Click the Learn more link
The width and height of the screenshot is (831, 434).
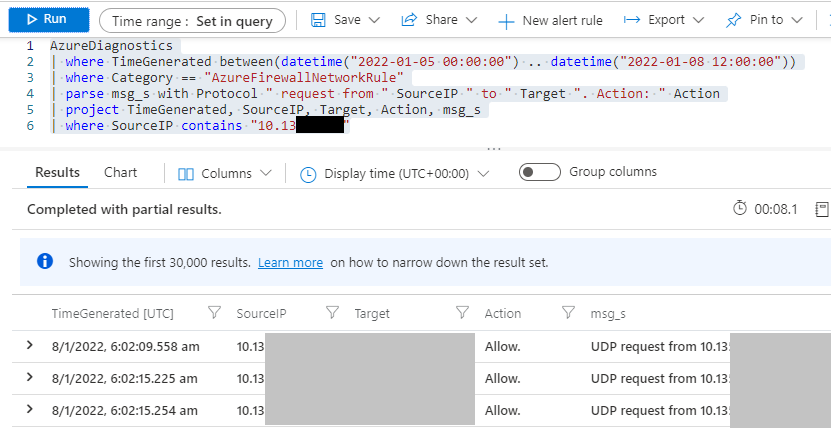click(x=290, y=263)
